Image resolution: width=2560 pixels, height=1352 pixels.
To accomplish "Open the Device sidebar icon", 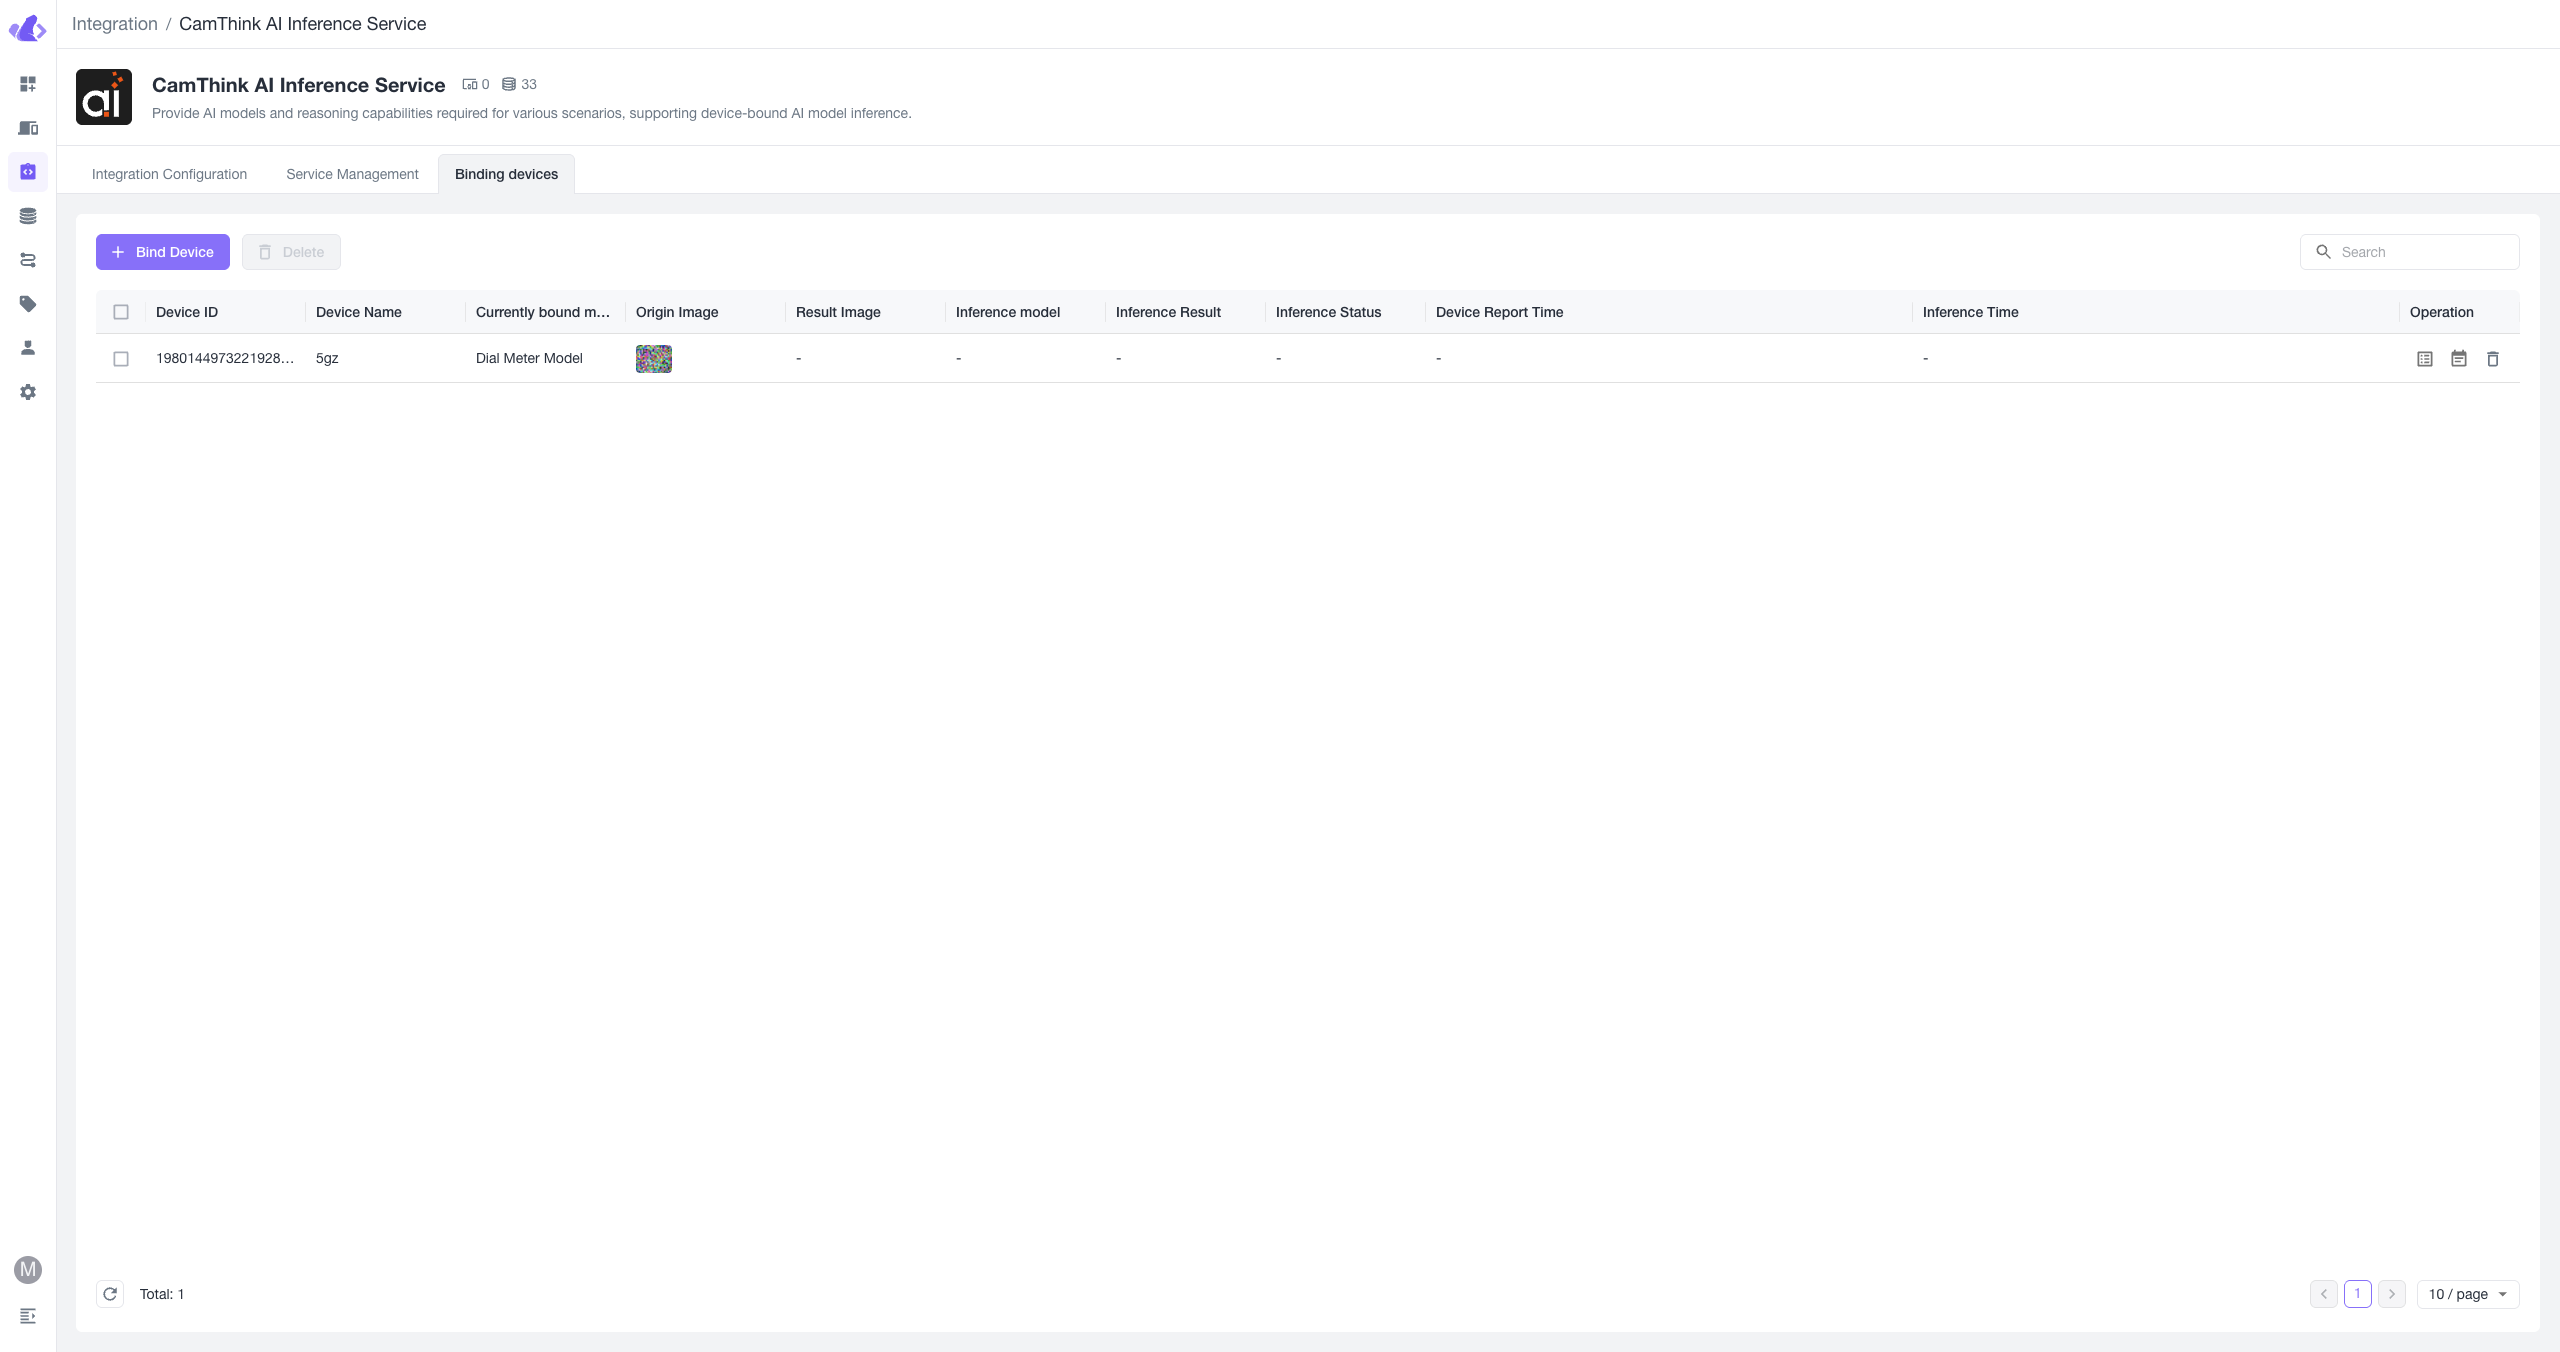I will (x=28, y=128).
